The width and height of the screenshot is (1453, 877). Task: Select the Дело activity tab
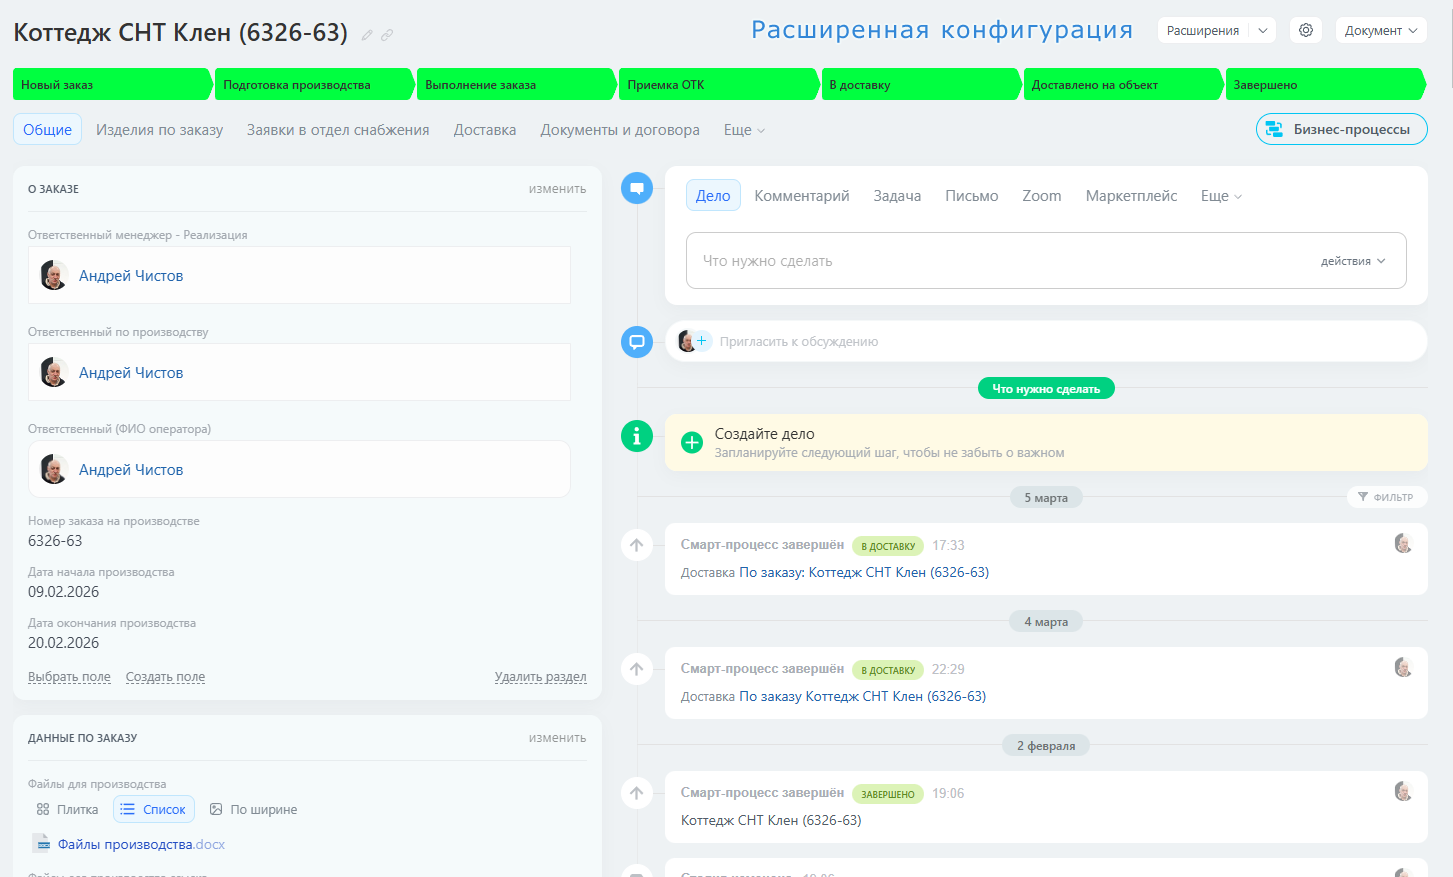click(x=713, y=196)
